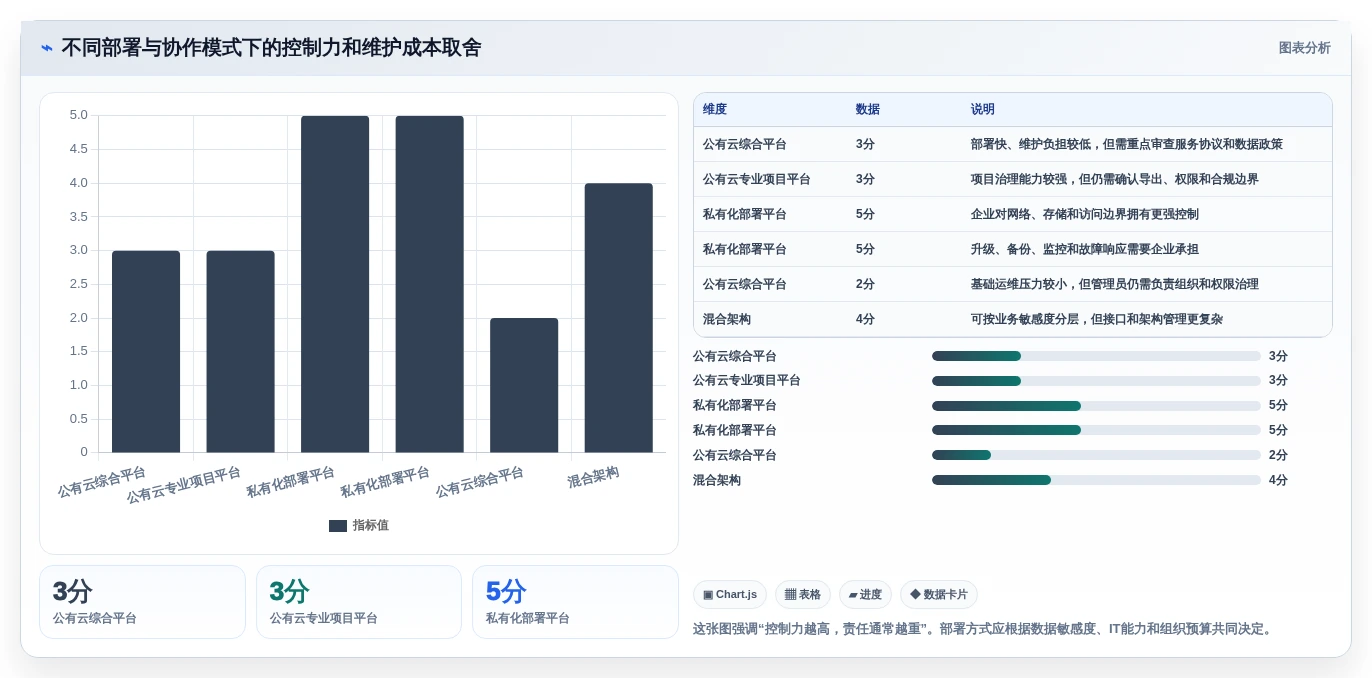Screen dimensions: 1372x678
Task: Click the 数据 column header
Action: (868, 110)
